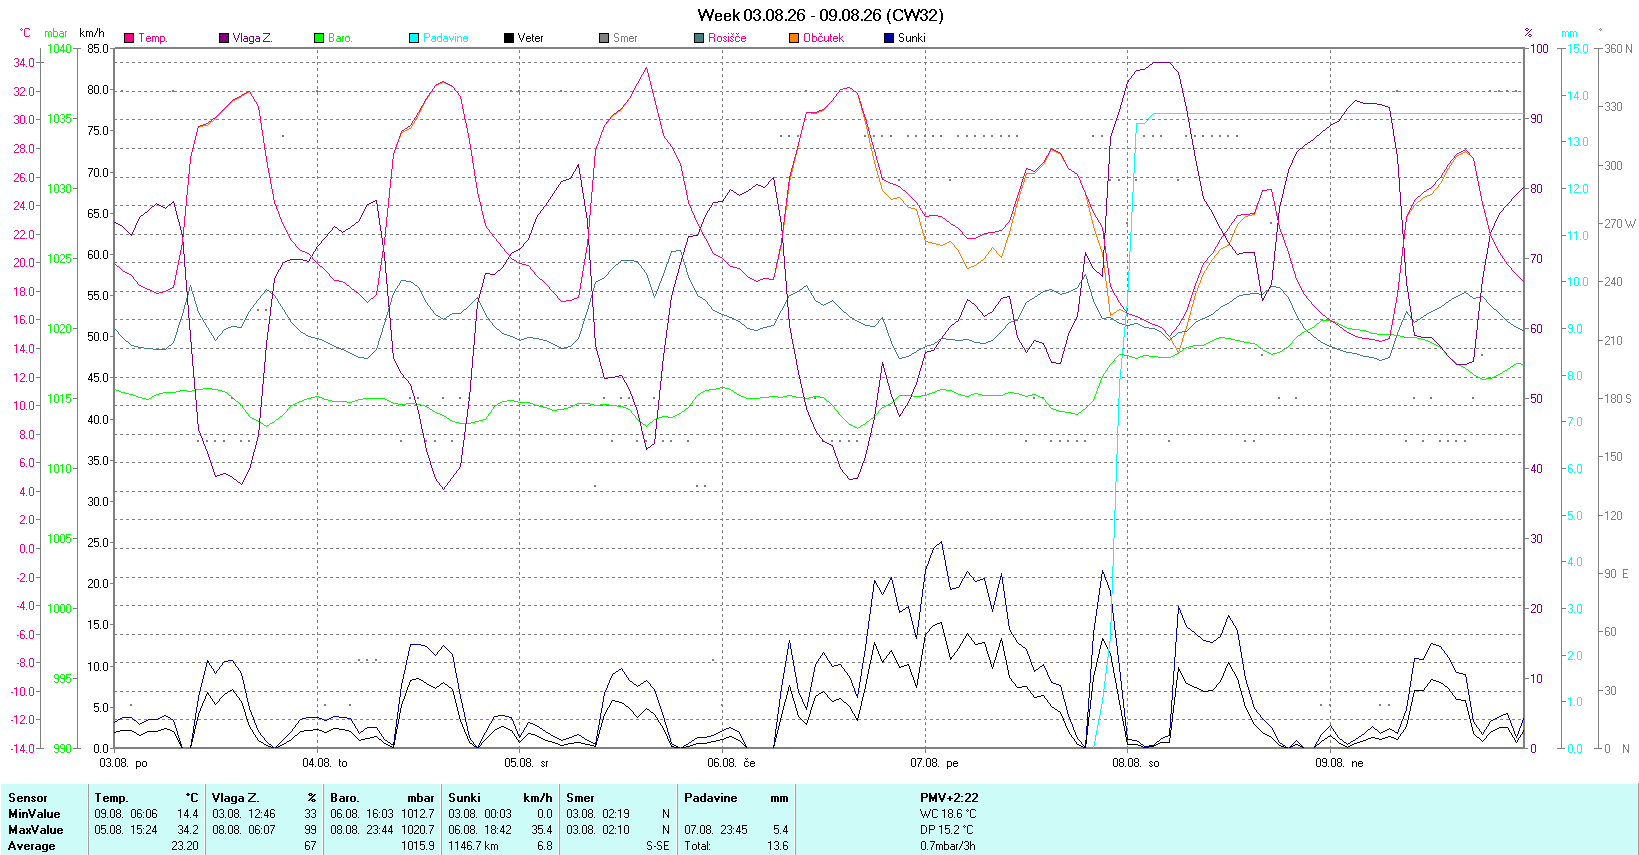Screen dimensions: 1639x855
Task: Click the maximum temperature value '34.2'
Action: click(x=188, y=830)
